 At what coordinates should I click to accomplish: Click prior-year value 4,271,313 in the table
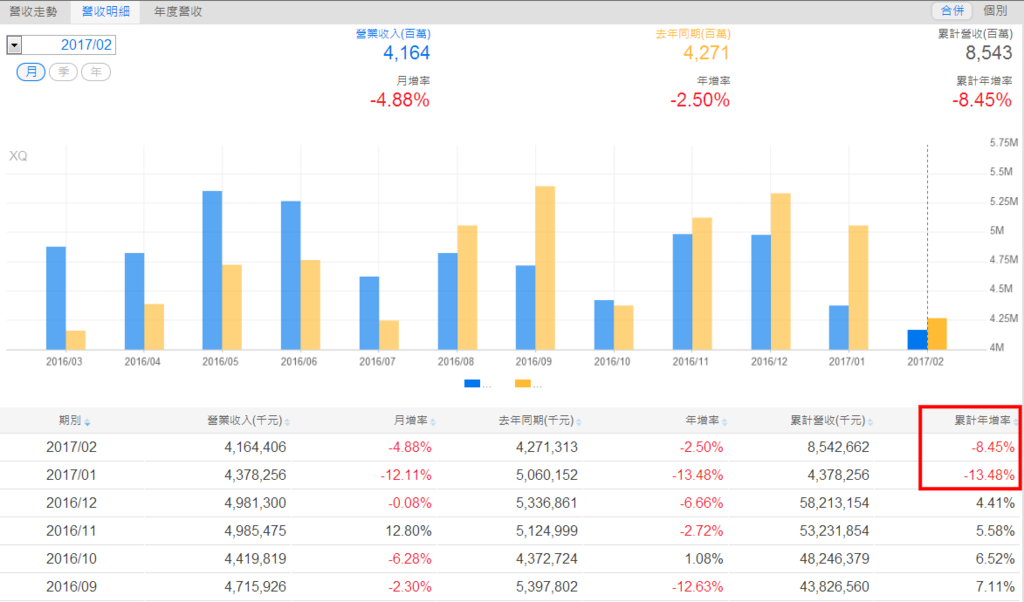click(x=547, y=447)
